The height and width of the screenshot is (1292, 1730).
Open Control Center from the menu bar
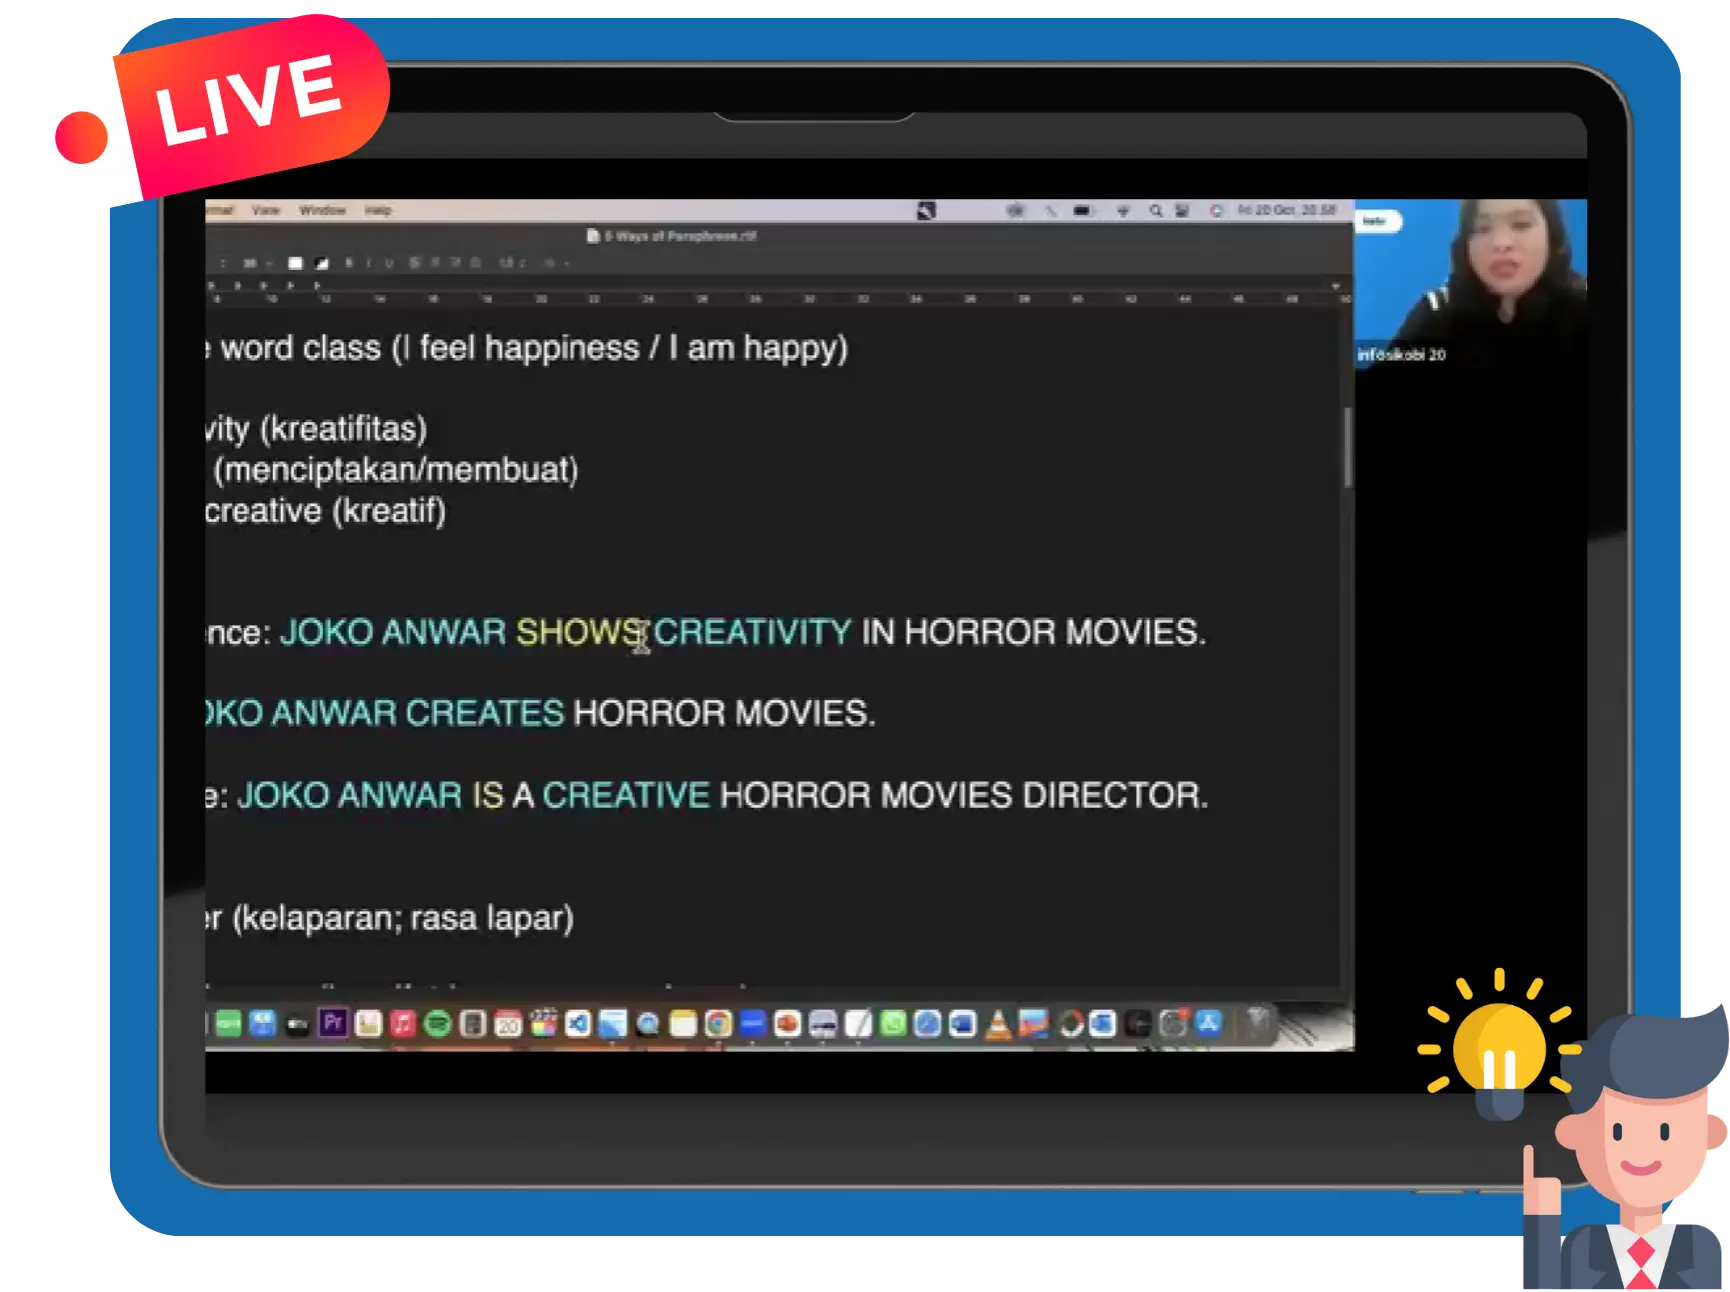tap(1182, 211)
